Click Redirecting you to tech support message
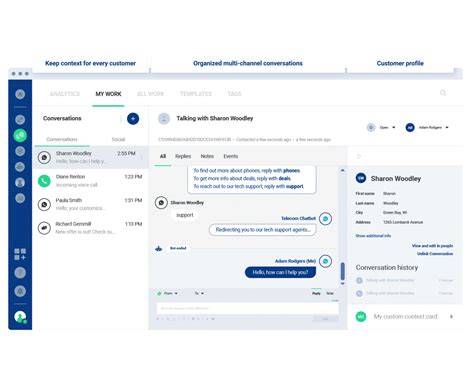The width and height of the screenshot is (474, 387). (x=263, y=230)
